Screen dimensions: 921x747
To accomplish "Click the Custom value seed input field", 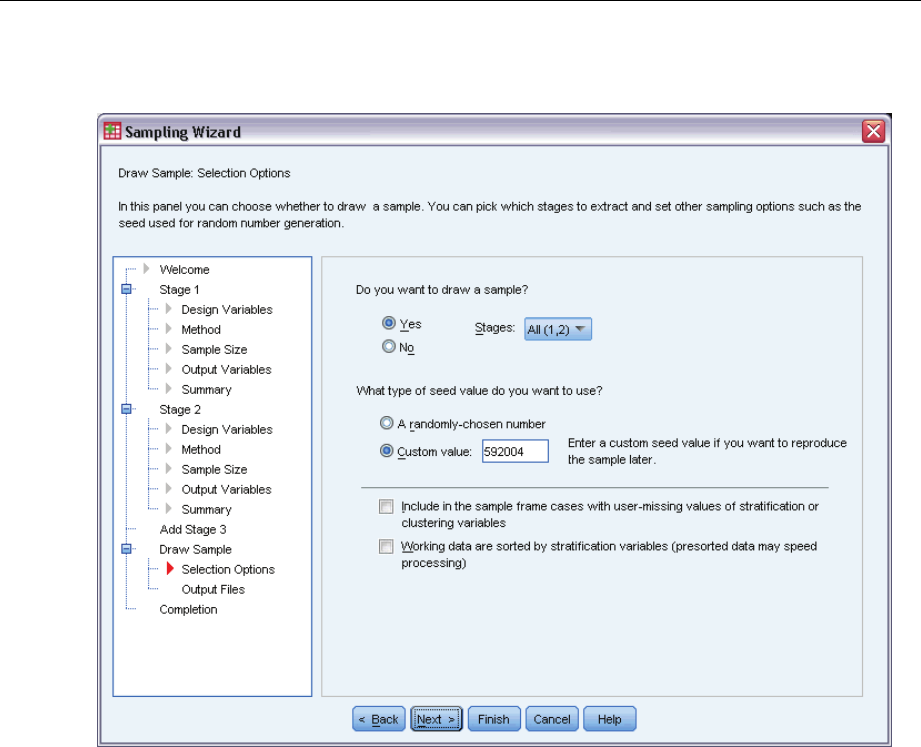I will point(515,451).
